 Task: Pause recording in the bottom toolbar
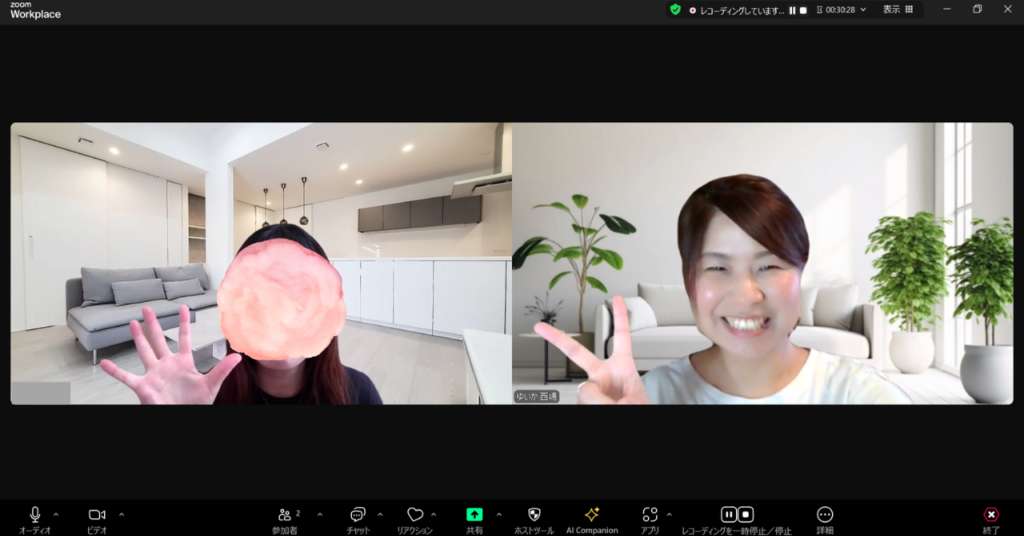click(x=729, y=514)
